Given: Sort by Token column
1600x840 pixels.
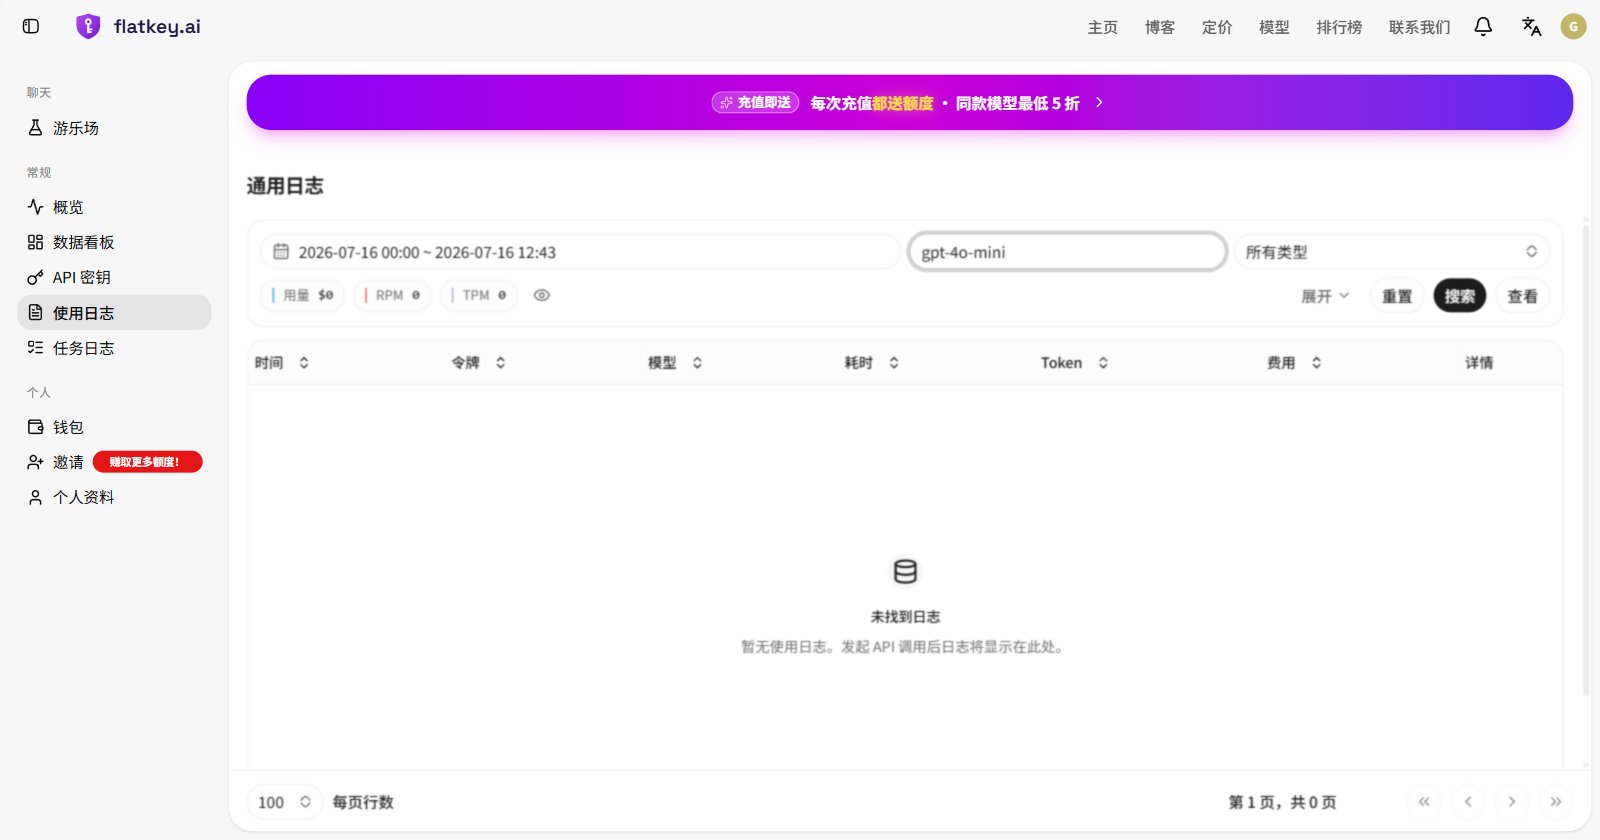Looking at the screenshot, I should (1103, 363).
